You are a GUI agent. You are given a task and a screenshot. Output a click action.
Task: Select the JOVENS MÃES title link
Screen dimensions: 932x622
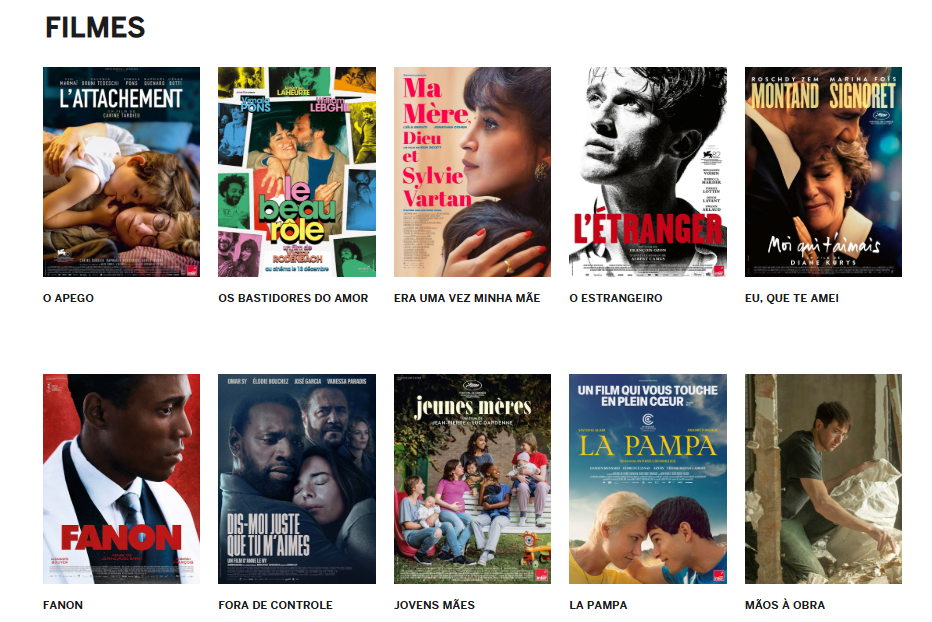click(434, 605)
